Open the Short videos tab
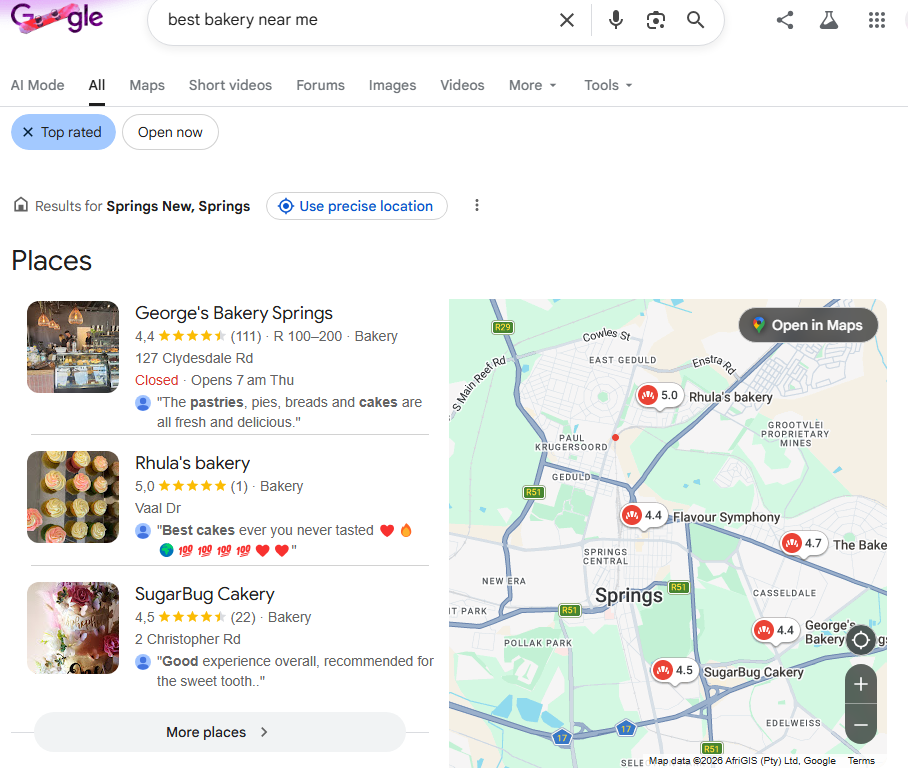The height and width of the screenshot is (769, 908). coord(230,85)
